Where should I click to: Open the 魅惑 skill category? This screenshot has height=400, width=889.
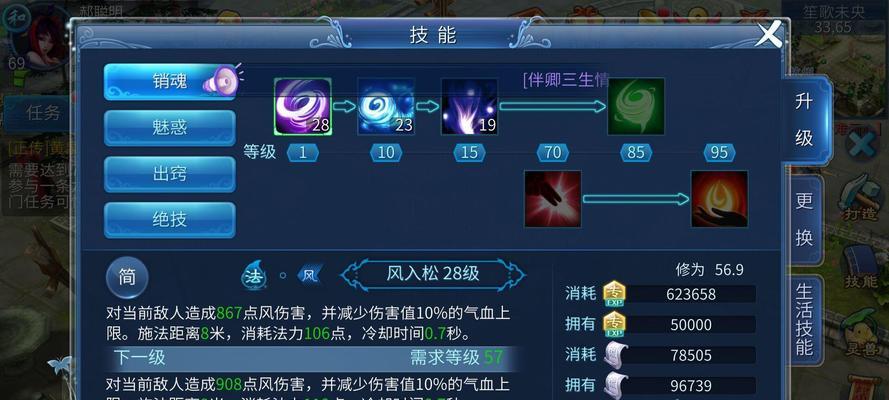pos(170,127)
